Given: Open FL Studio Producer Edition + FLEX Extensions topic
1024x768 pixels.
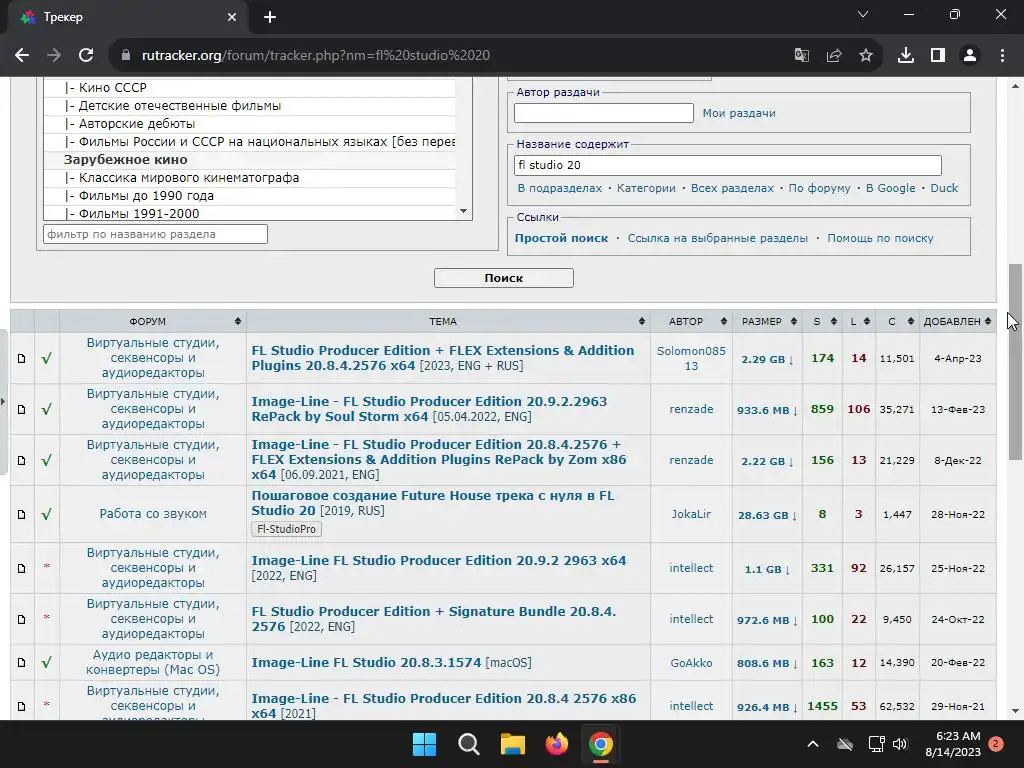Looking at the screenshot, I should click(443, 358).
